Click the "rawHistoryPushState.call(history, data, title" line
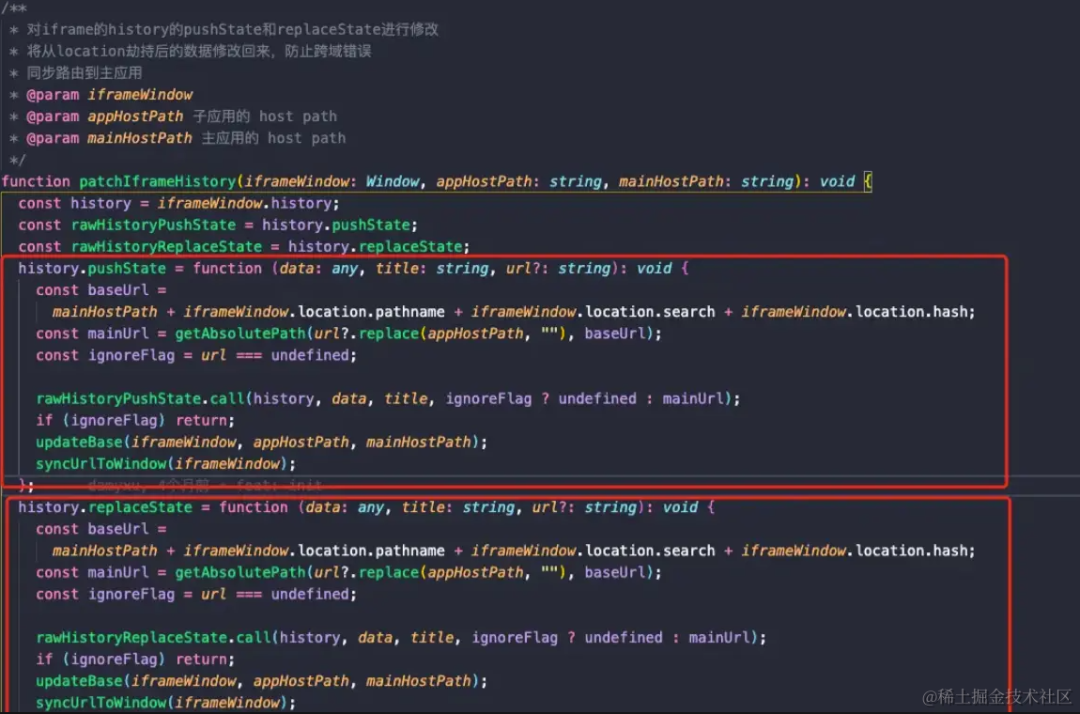1080x714 pixels. coord(388,399)
